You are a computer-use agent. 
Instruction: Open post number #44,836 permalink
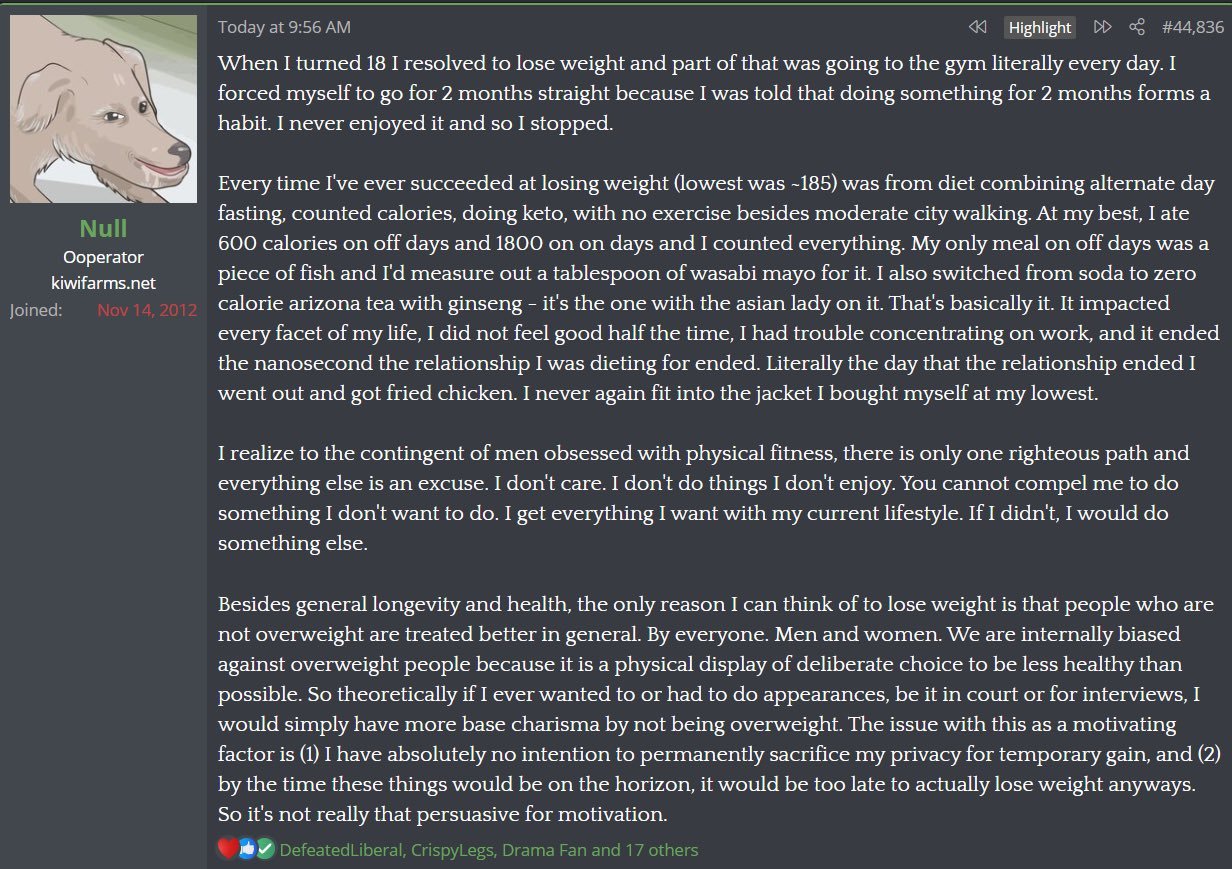click(x=1192, y=27)
